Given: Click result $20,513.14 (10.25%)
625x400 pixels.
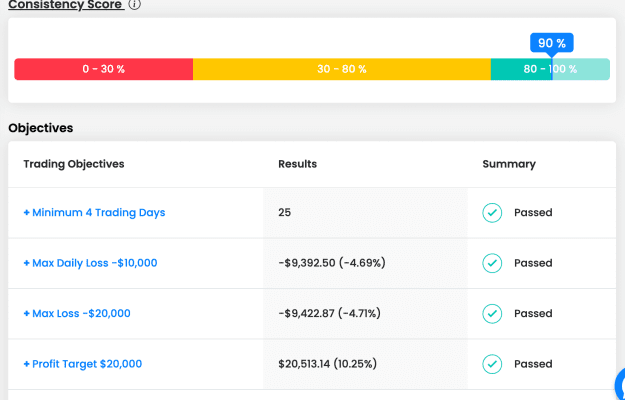Looking at the screenshot, I should tap(328, 364).
